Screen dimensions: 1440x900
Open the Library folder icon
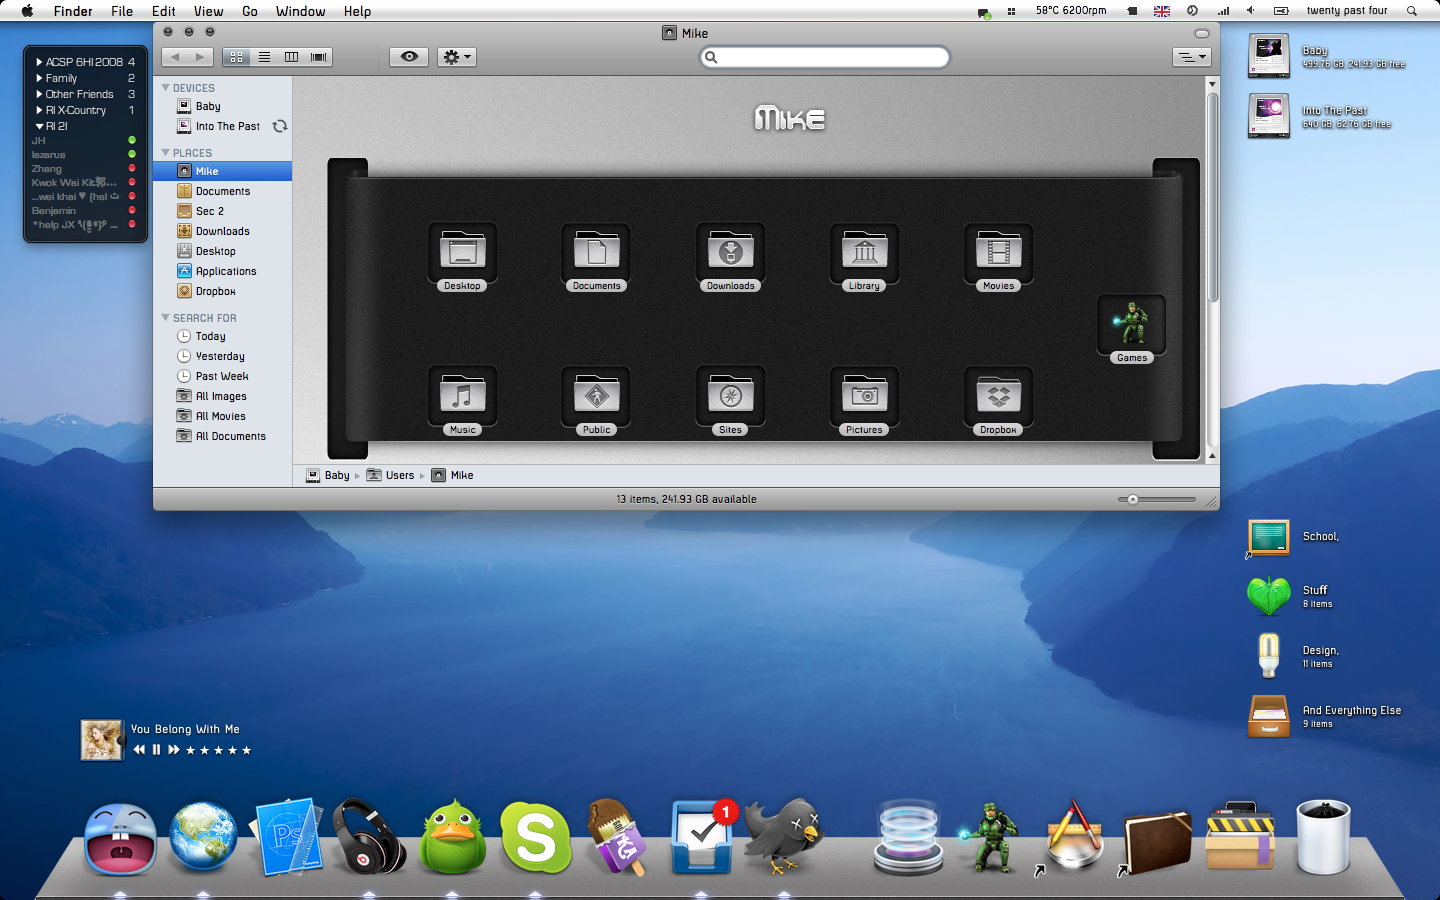864,252
